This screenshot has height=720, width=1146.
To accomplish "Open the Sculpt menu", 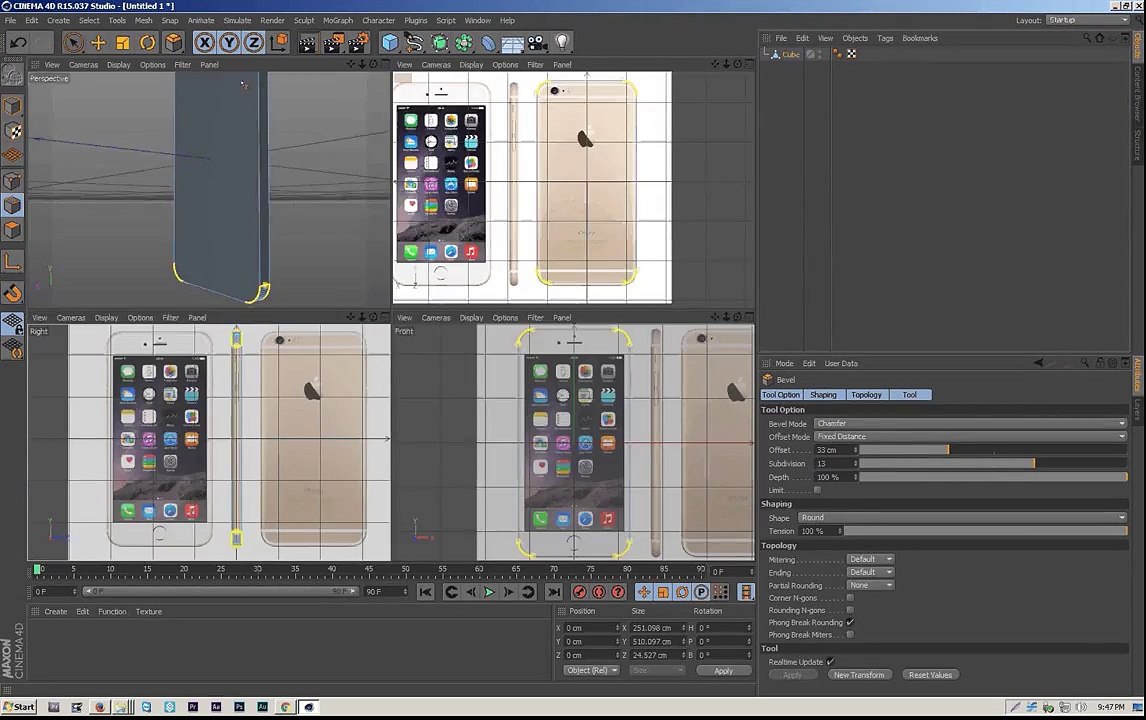I will [x=303, y=20].
